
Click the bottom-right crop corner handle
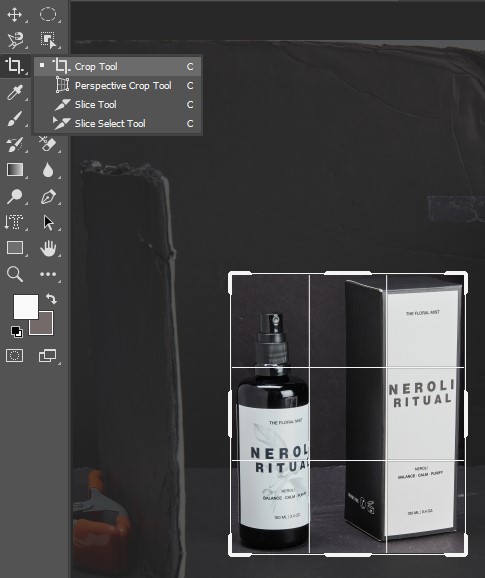point(465,554)
